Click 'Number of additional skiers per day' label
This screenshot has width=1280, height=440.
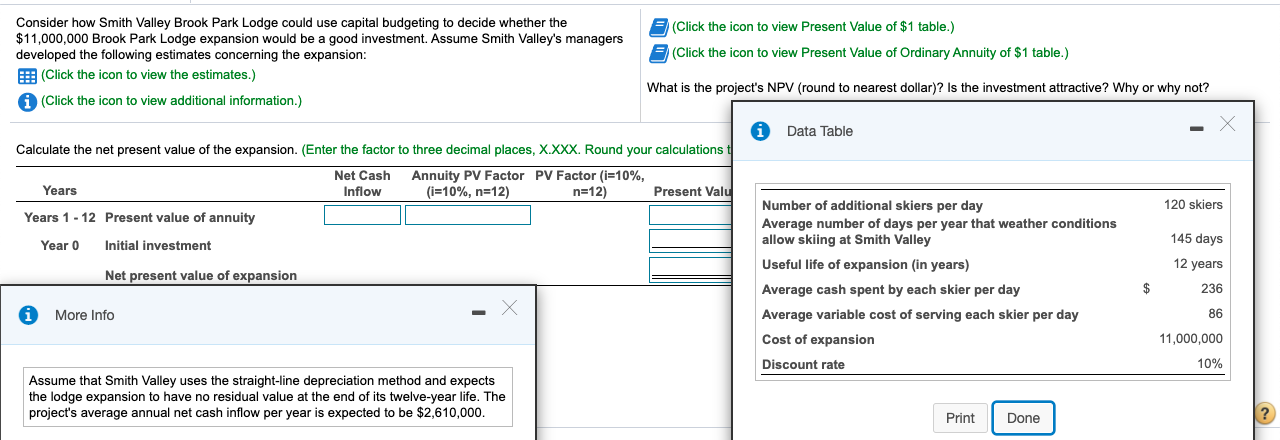point(872,206)
